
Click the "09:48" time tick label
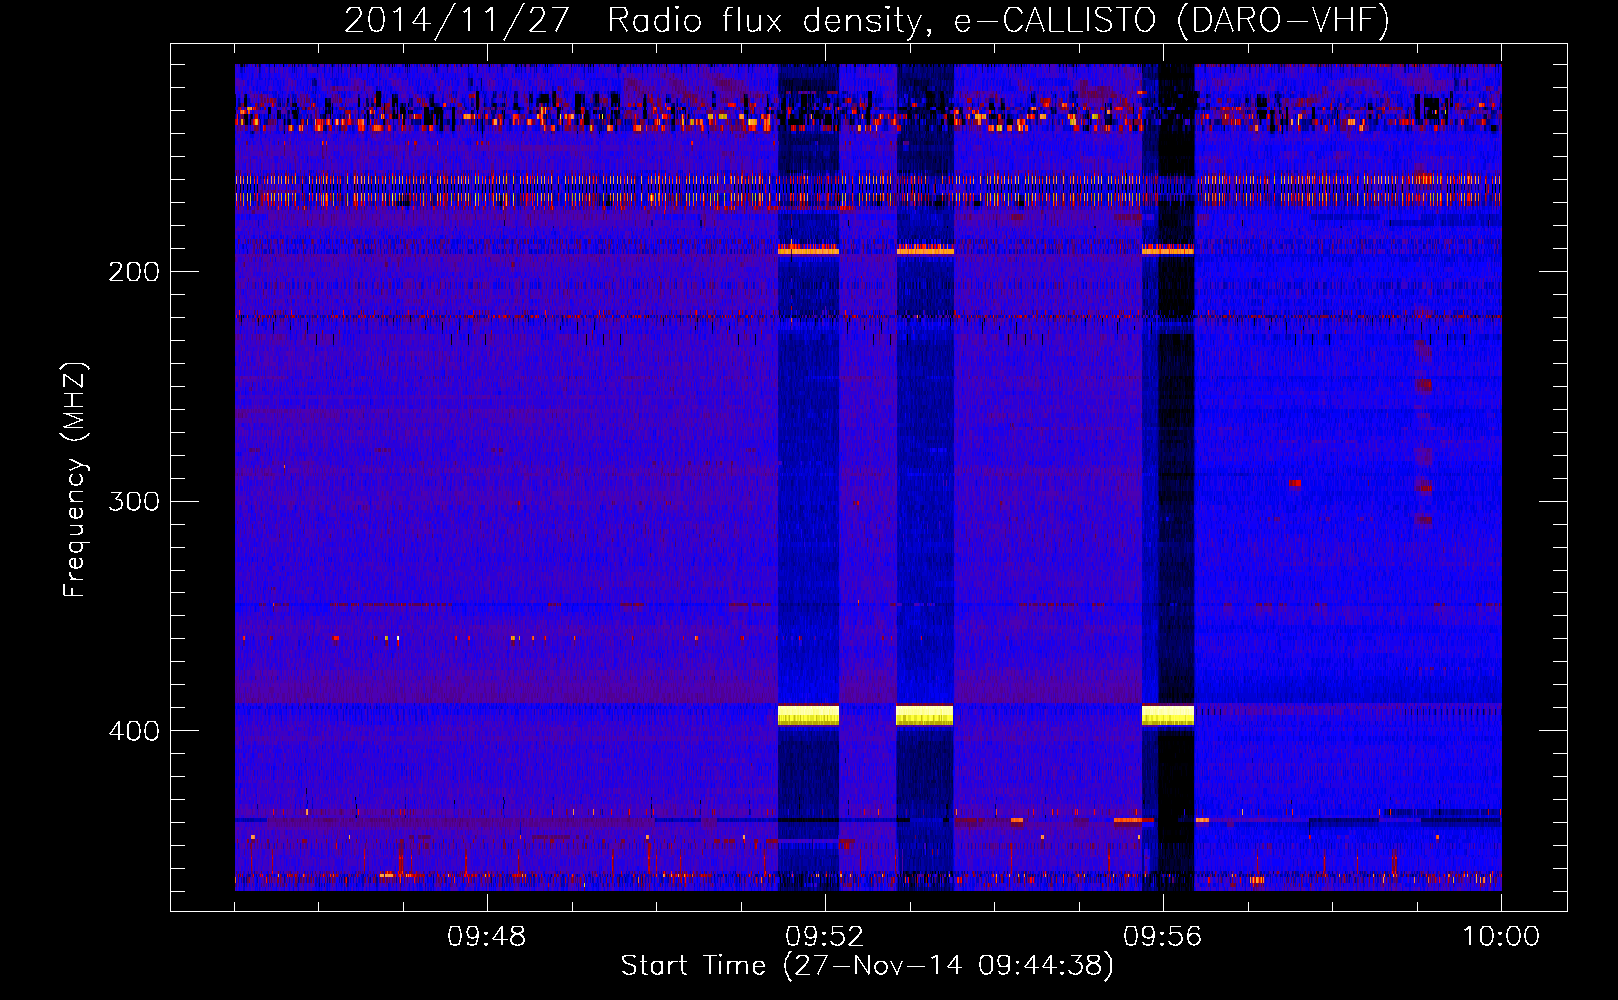click(487, 937)
